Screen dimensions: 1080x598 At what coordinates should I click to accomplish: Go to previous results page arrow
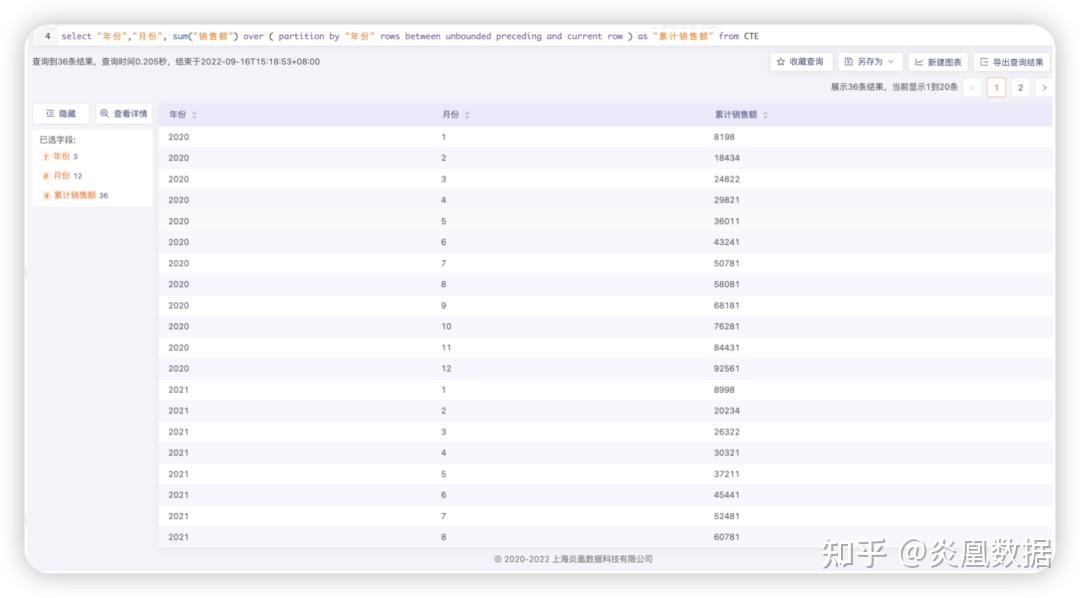973,87
